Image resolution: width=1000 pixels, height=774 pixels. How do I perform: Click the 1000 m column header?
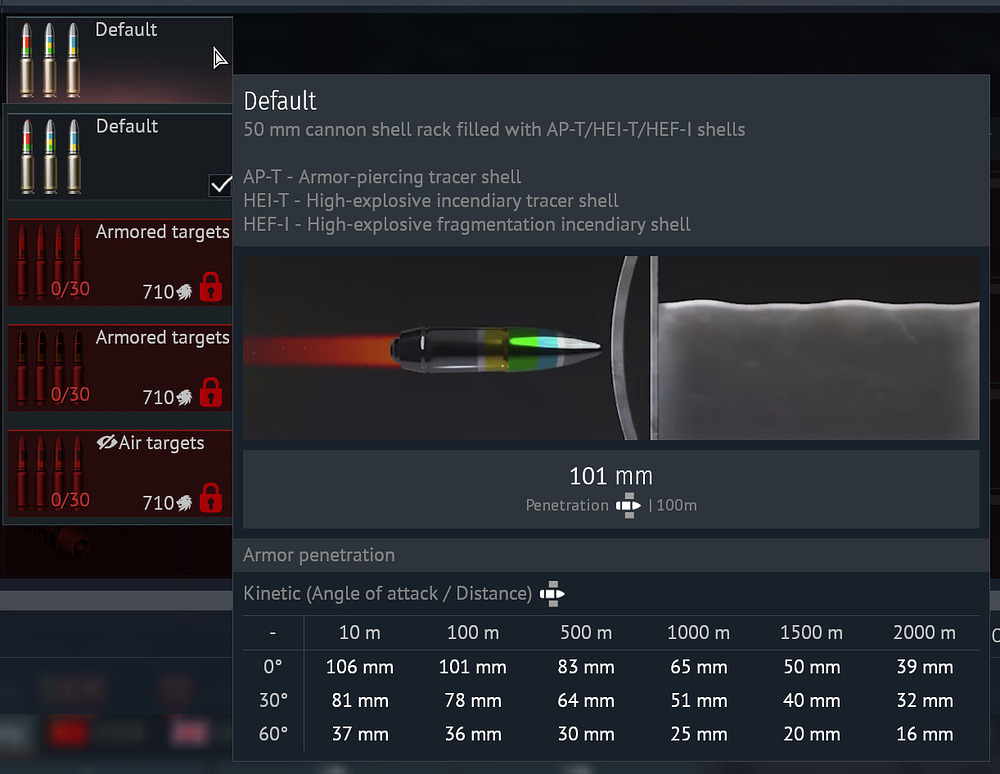[698, 632]
